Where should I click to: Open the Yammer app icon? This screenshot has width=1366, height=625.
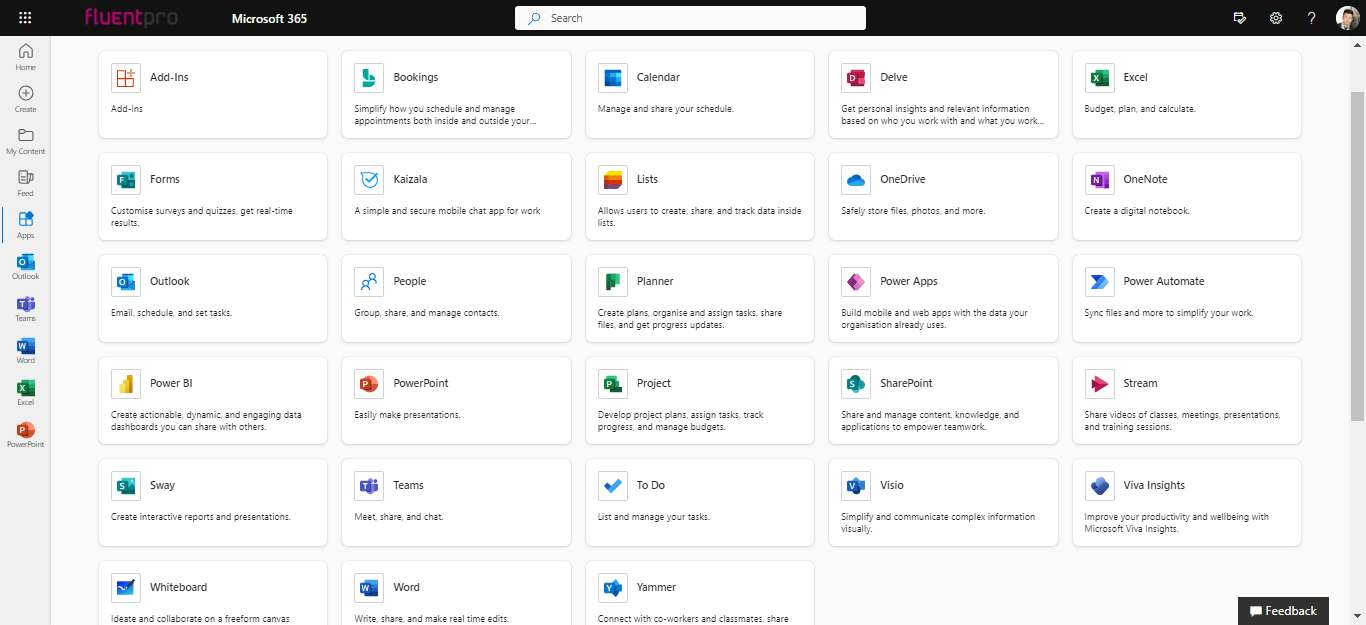pos(612,588)
